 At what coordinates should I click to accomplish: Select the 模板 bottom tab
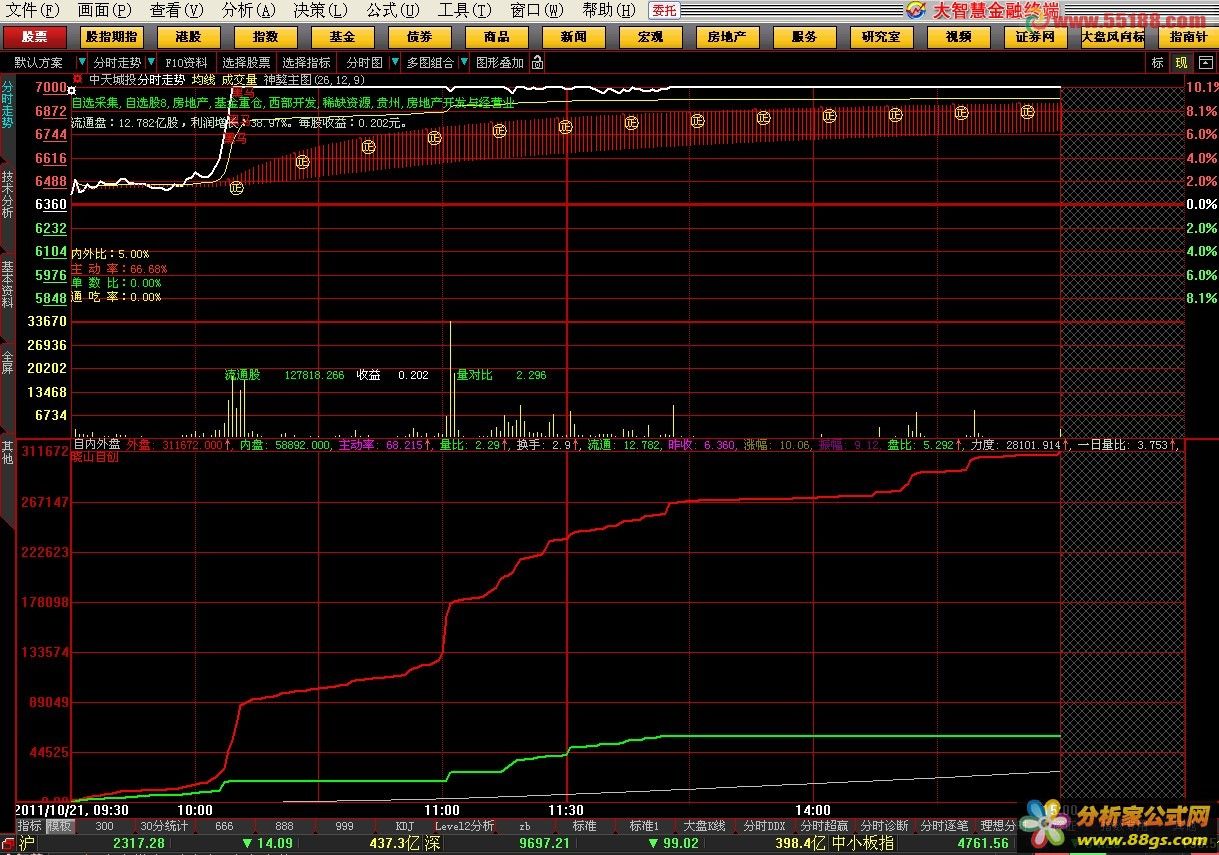(60, 826)
